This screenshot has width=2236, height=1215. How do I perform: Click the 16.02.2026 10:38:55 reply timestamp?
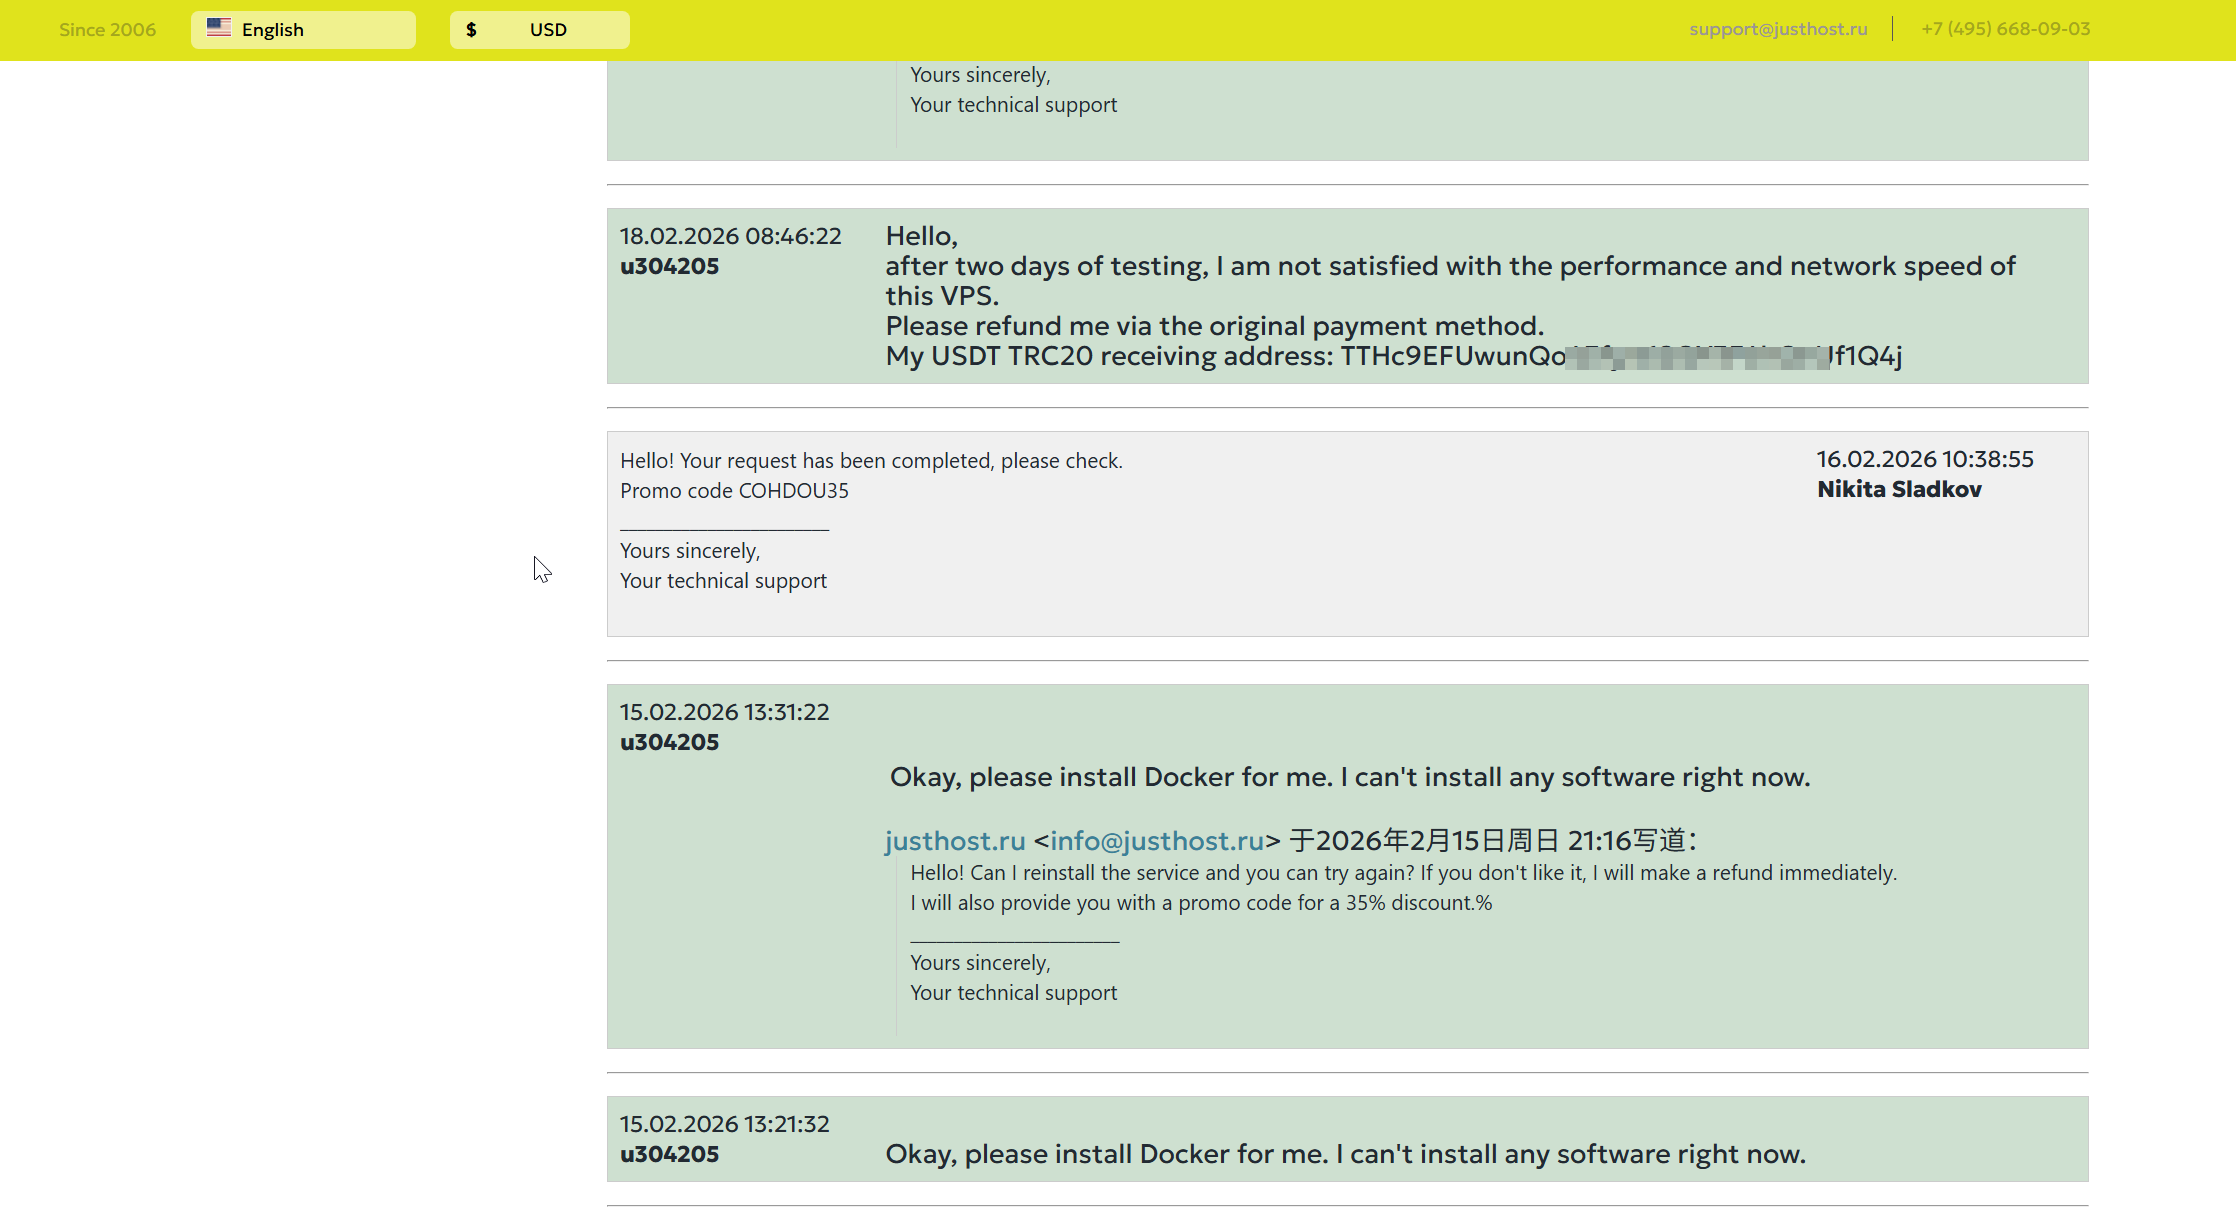(1924, 459)
